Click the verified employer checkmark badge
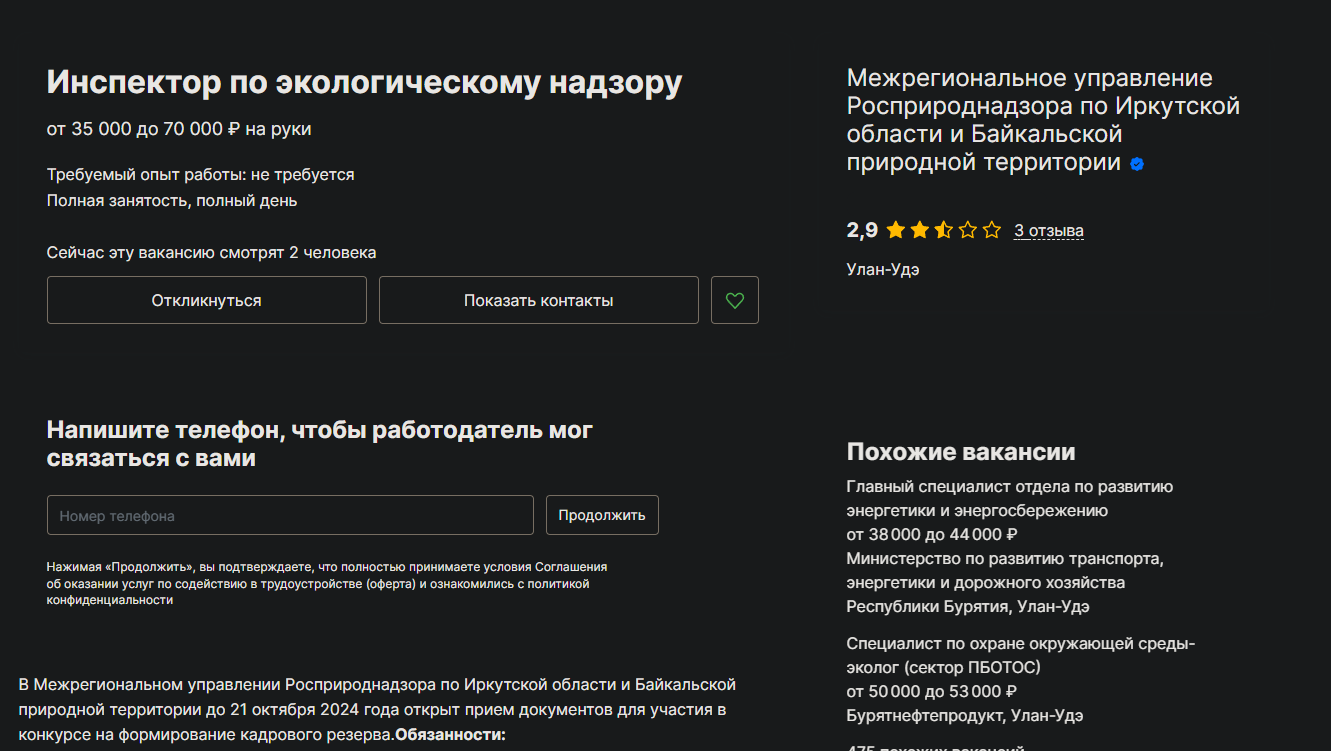 (x=1137, y=164)
